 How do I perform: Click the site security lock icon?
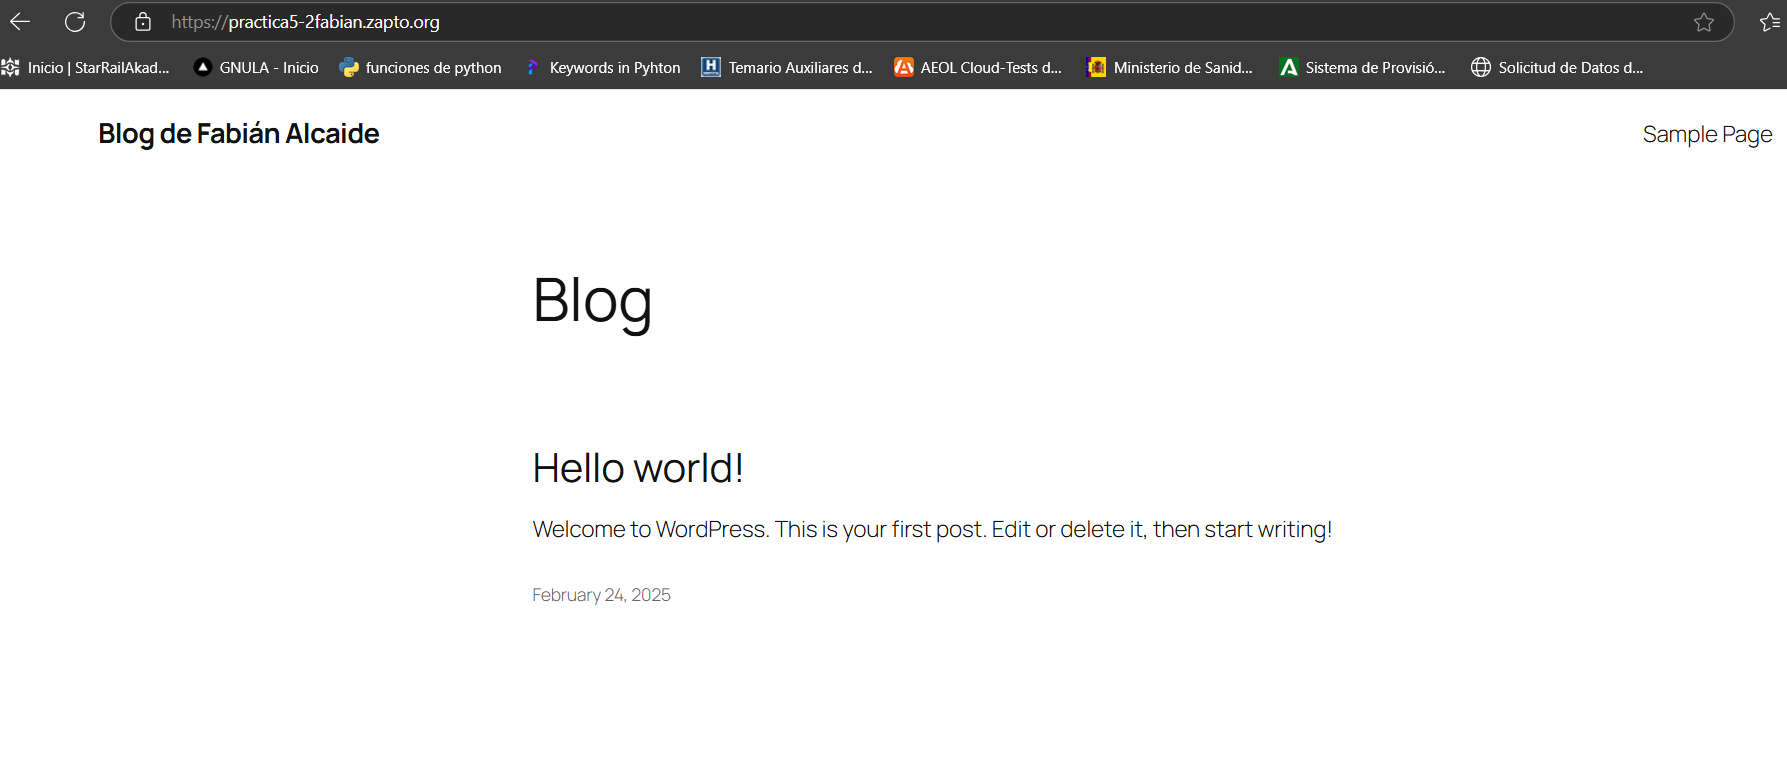(x=143, y=22)
